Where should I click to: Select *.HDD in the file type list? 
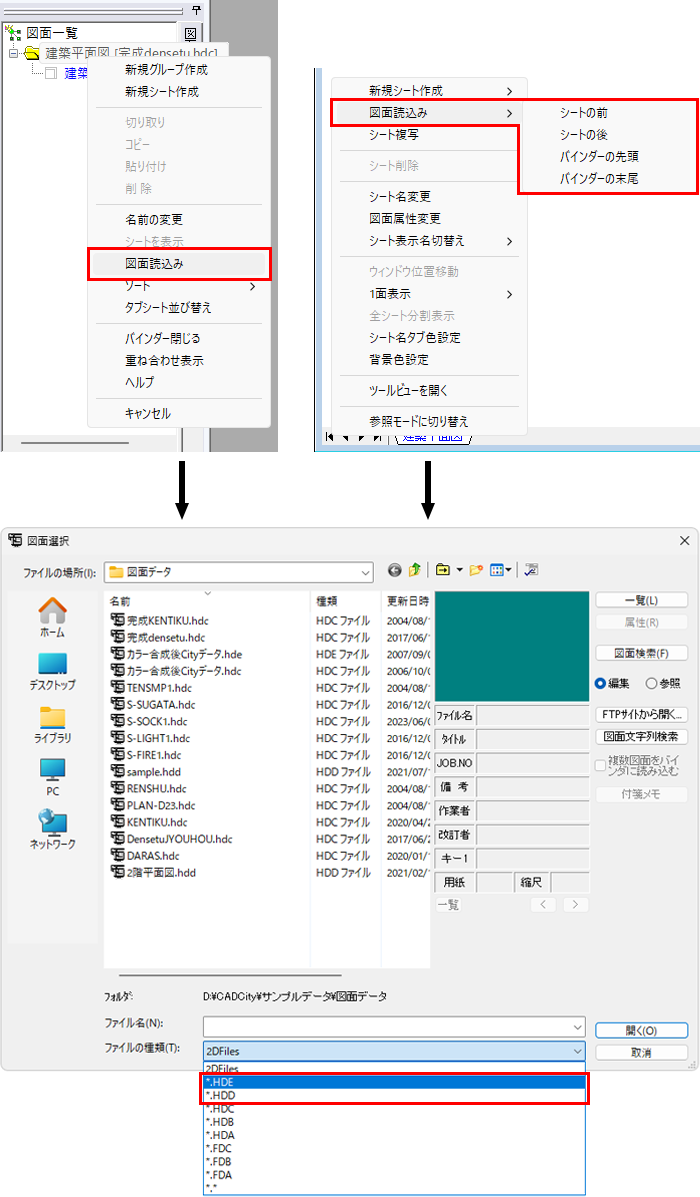pyautogui.click(x=395, y=1095)
